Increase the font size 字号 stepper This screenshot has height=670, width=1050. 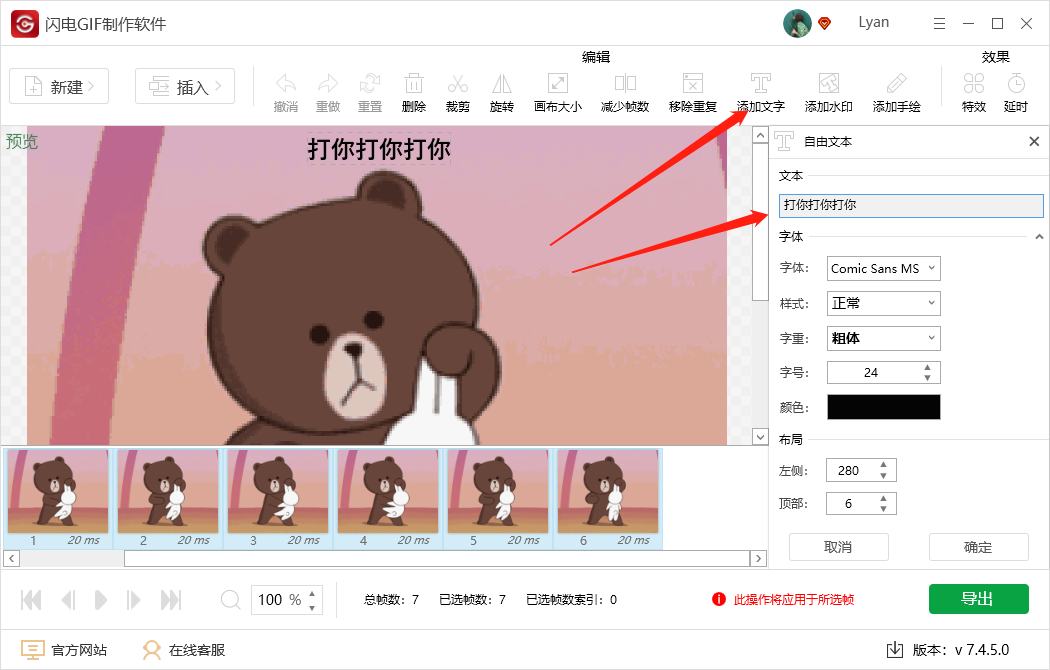[927, 367]
